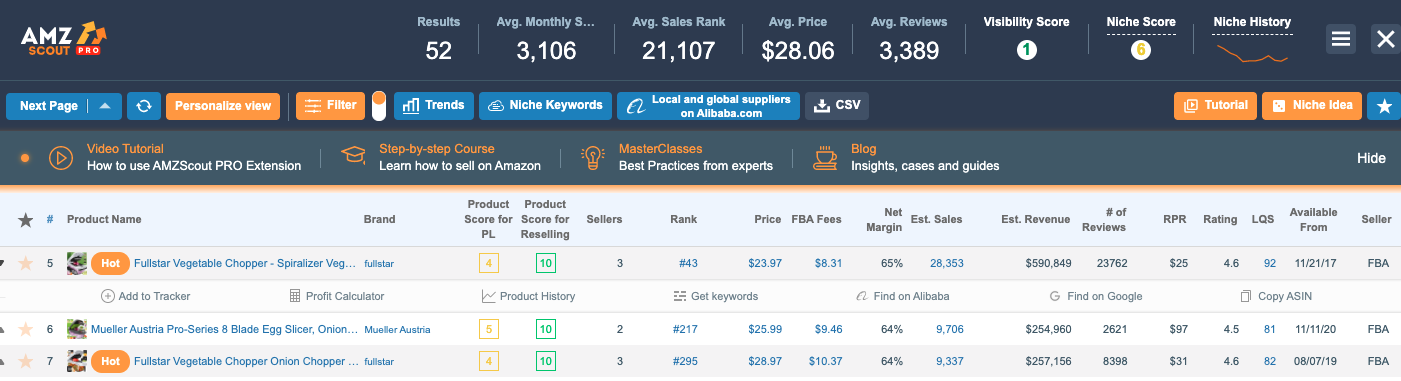Hide the tutorial banner

click(x=1371, y=158)
